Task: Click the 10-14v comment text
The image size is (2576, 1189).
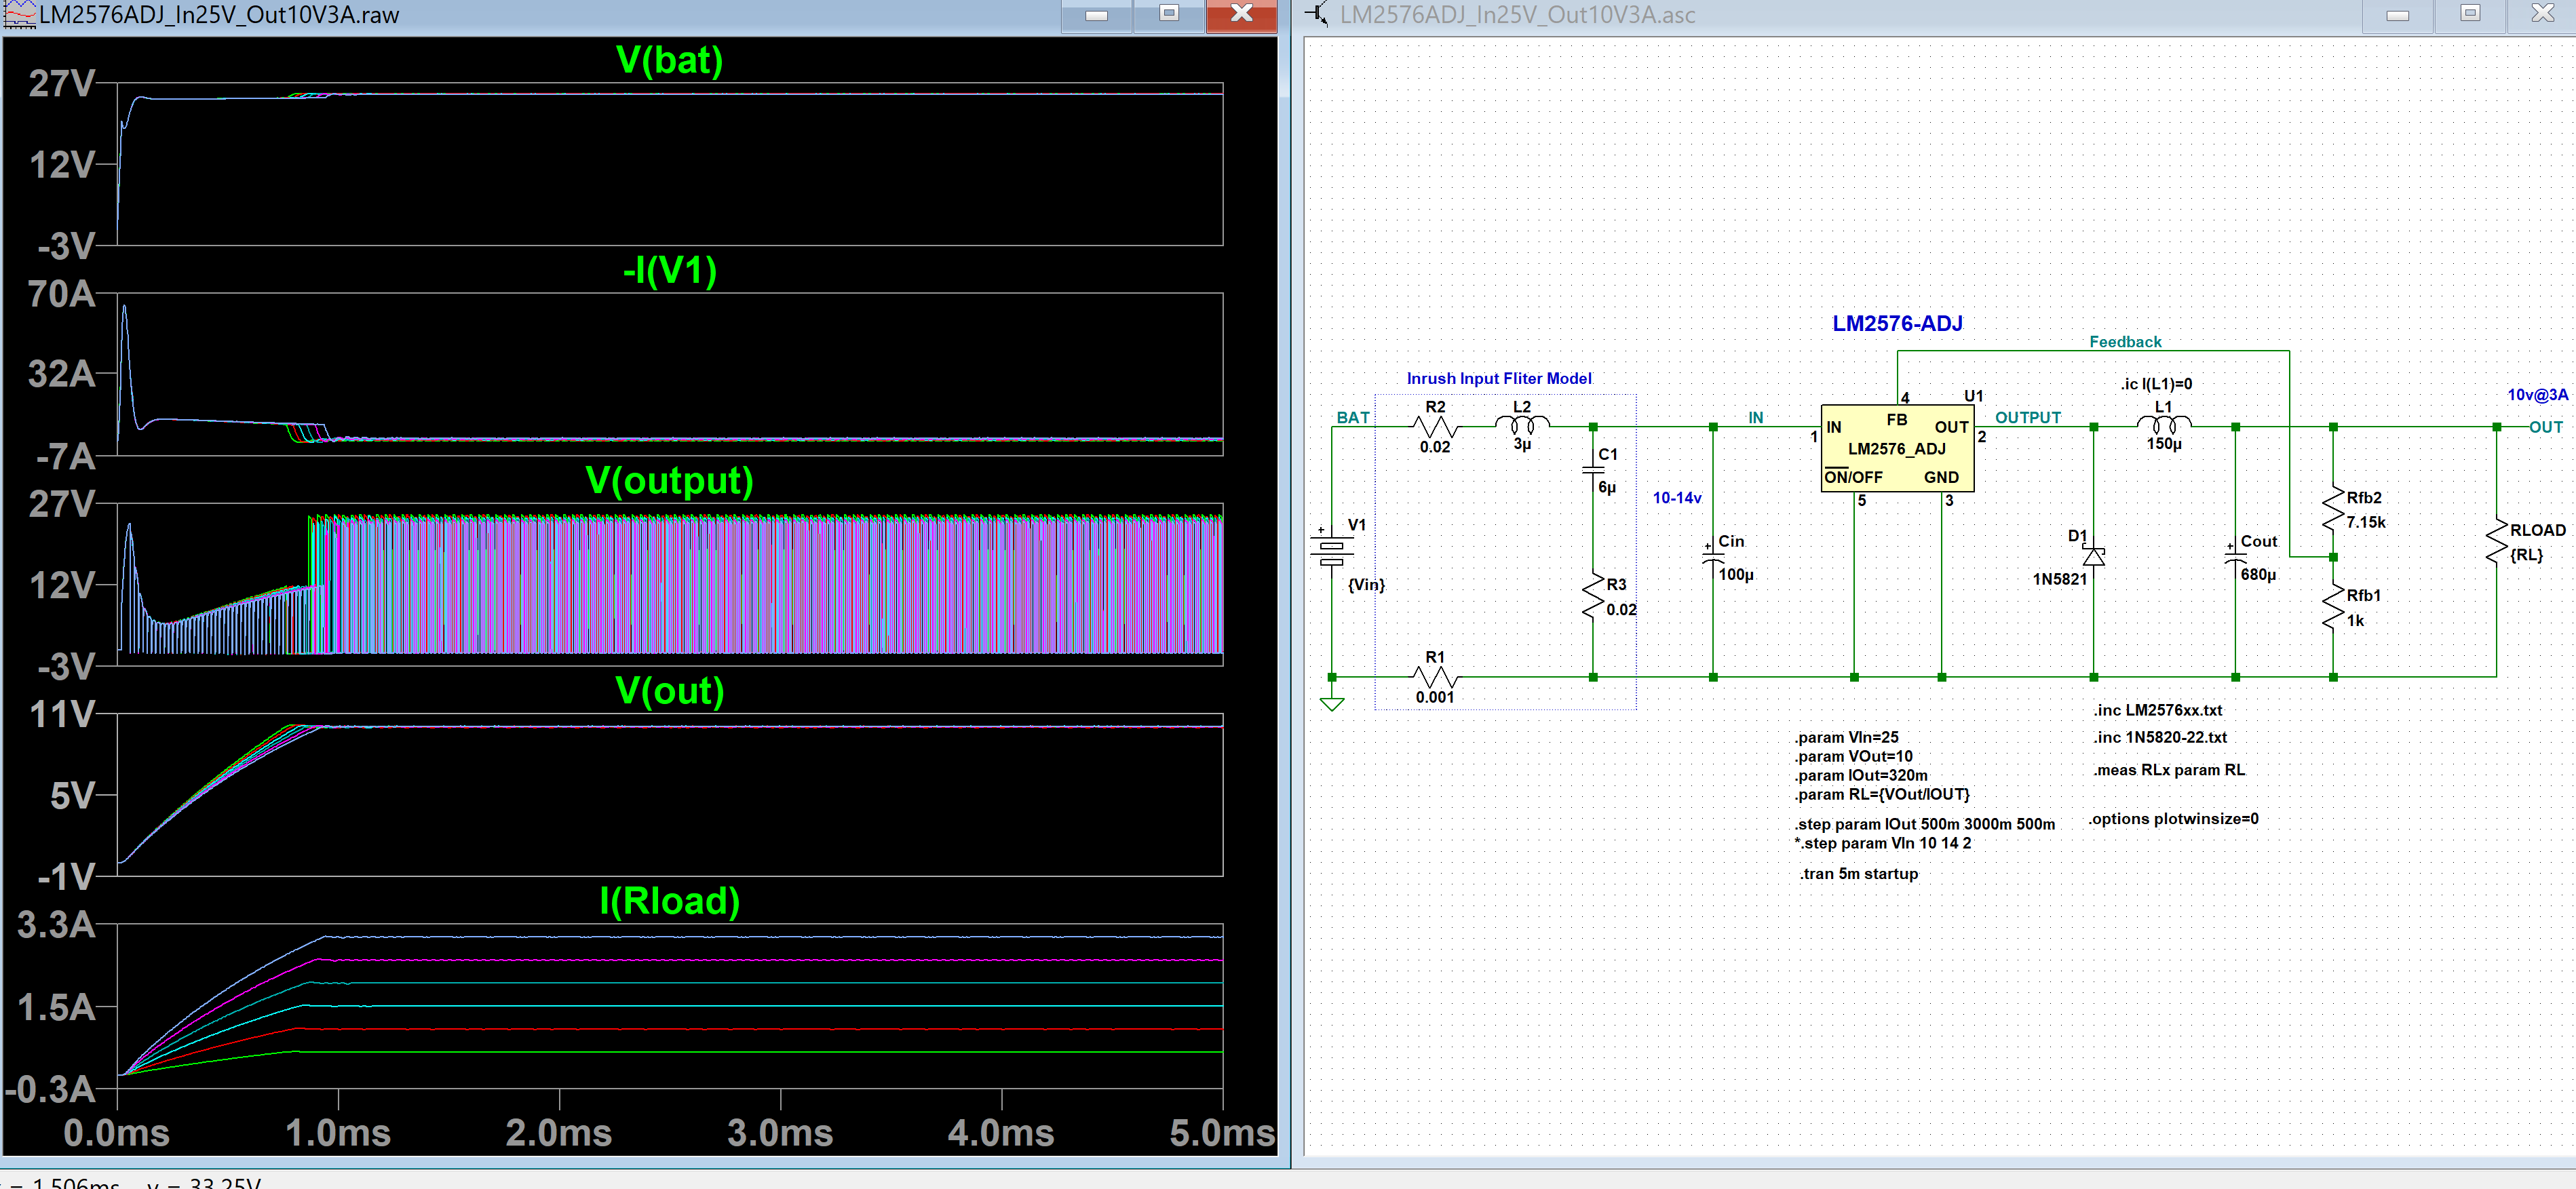Action: point(1677,497)
